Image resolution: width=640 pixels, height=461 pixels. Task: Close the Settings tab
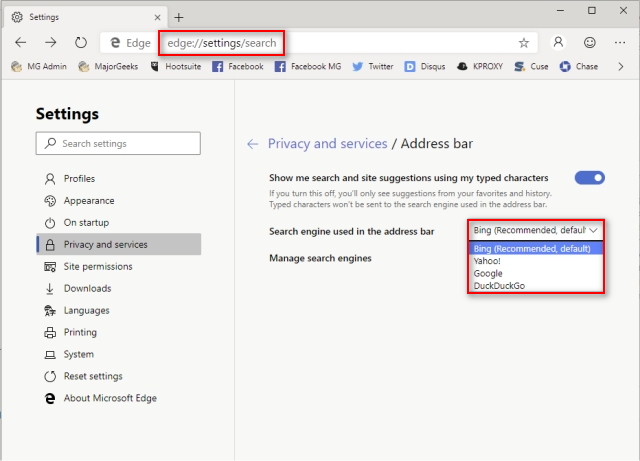point(158,18)
